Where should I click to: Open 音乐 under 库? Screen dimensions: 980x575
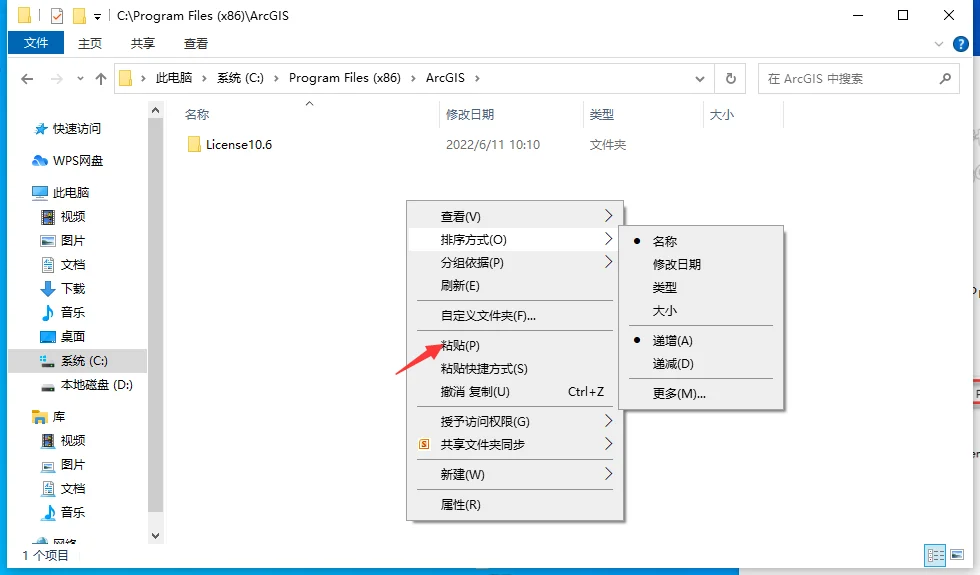(63, 512)
